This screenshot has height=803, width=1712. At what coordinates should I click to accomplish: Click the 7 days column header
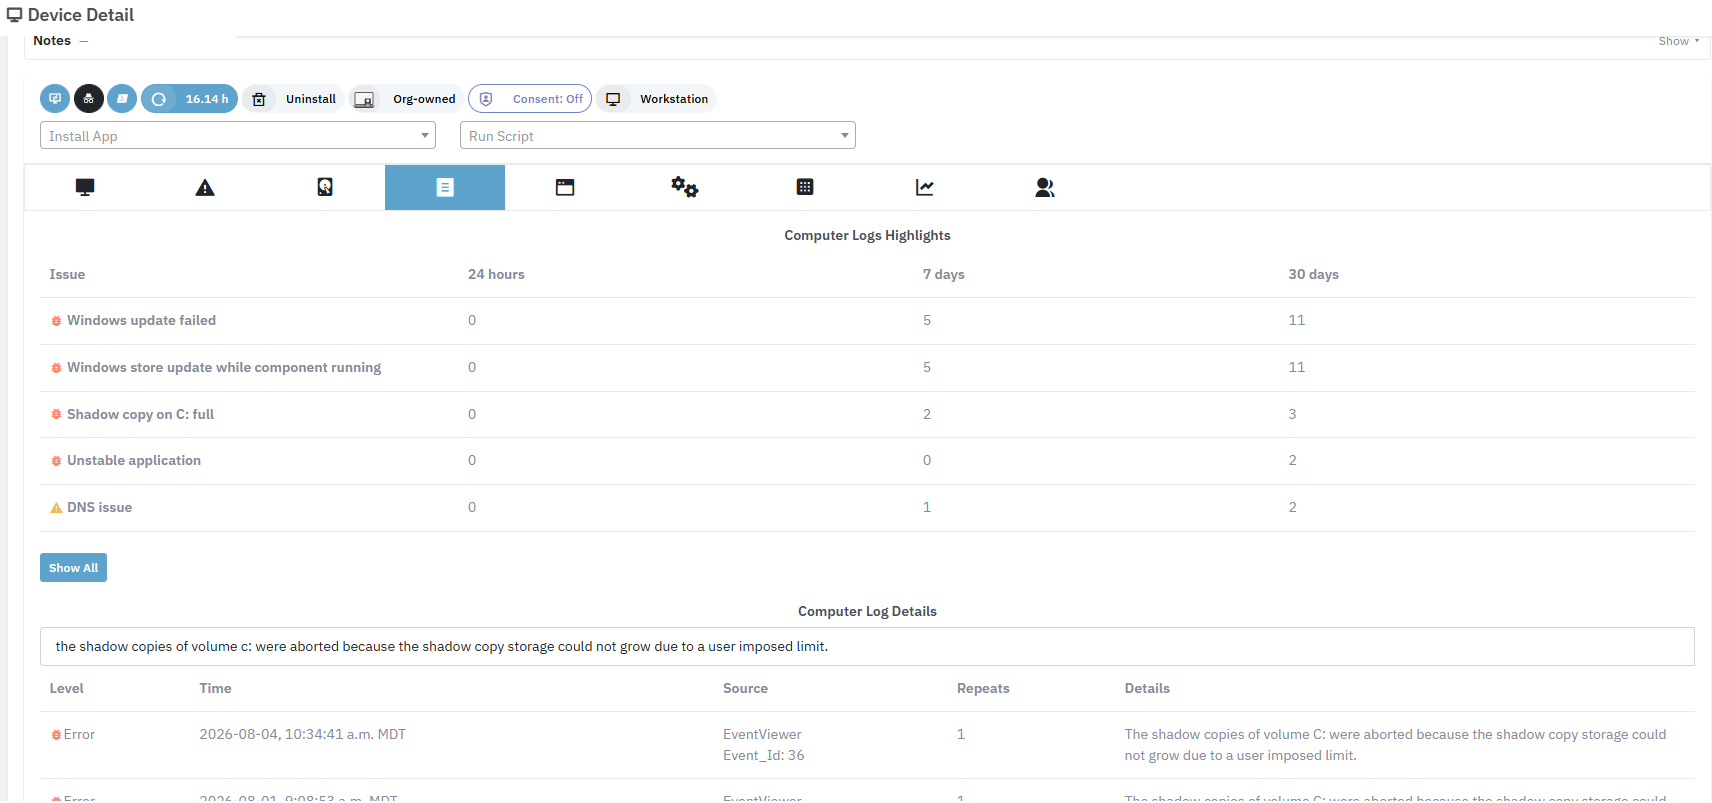(943, 274)
